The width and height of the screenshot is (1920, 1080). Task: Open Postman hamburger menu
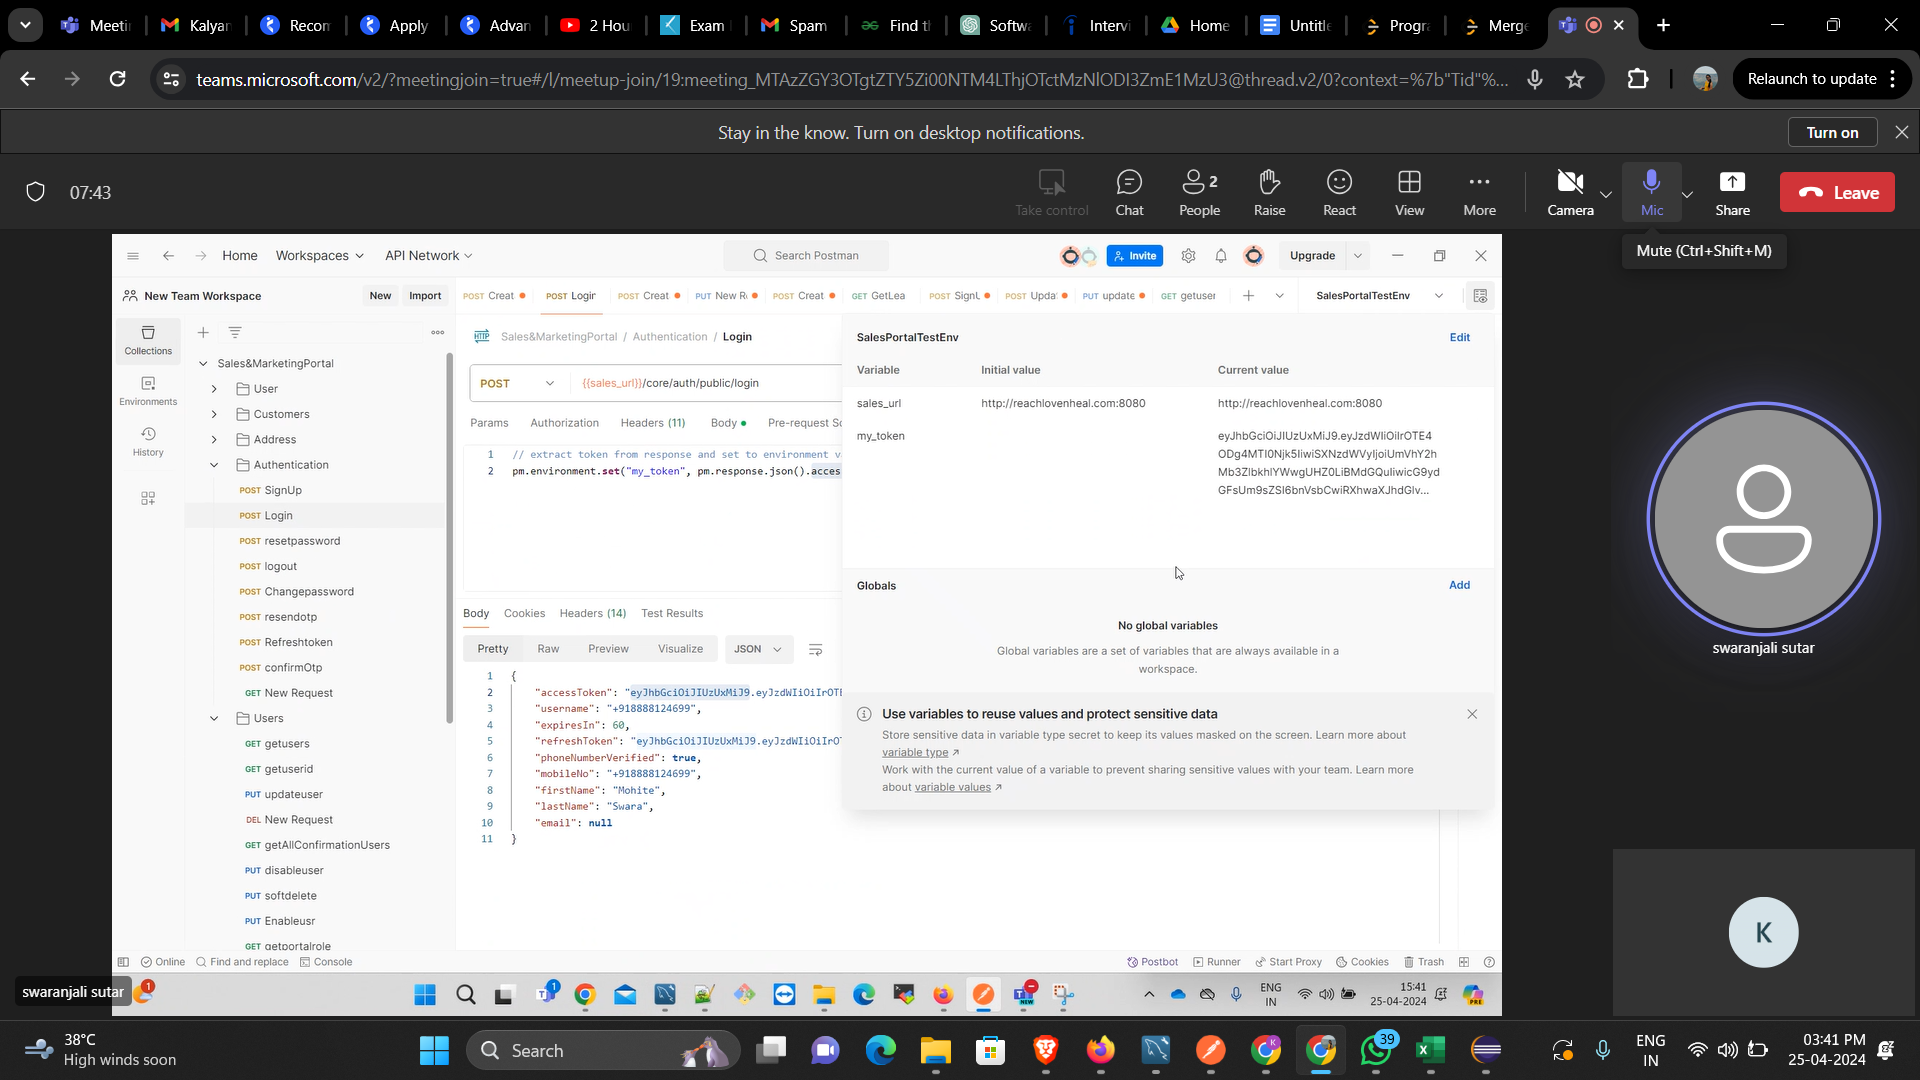pyautogui.click(x=133, y=256)
